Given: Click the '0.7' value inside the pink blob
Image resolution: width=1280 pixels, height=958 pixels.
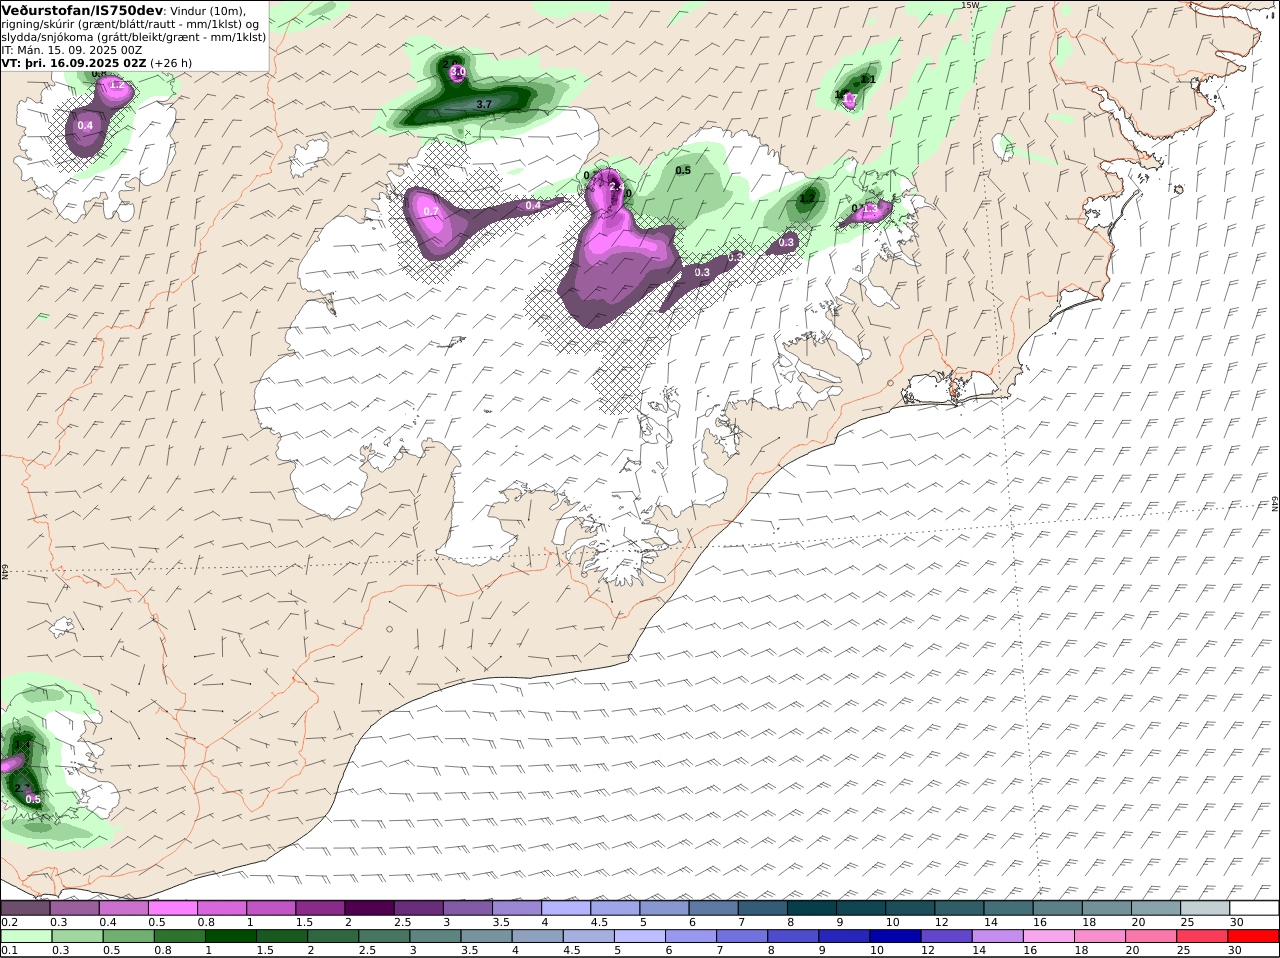Looking at the screenshot, I should (431, 211).
